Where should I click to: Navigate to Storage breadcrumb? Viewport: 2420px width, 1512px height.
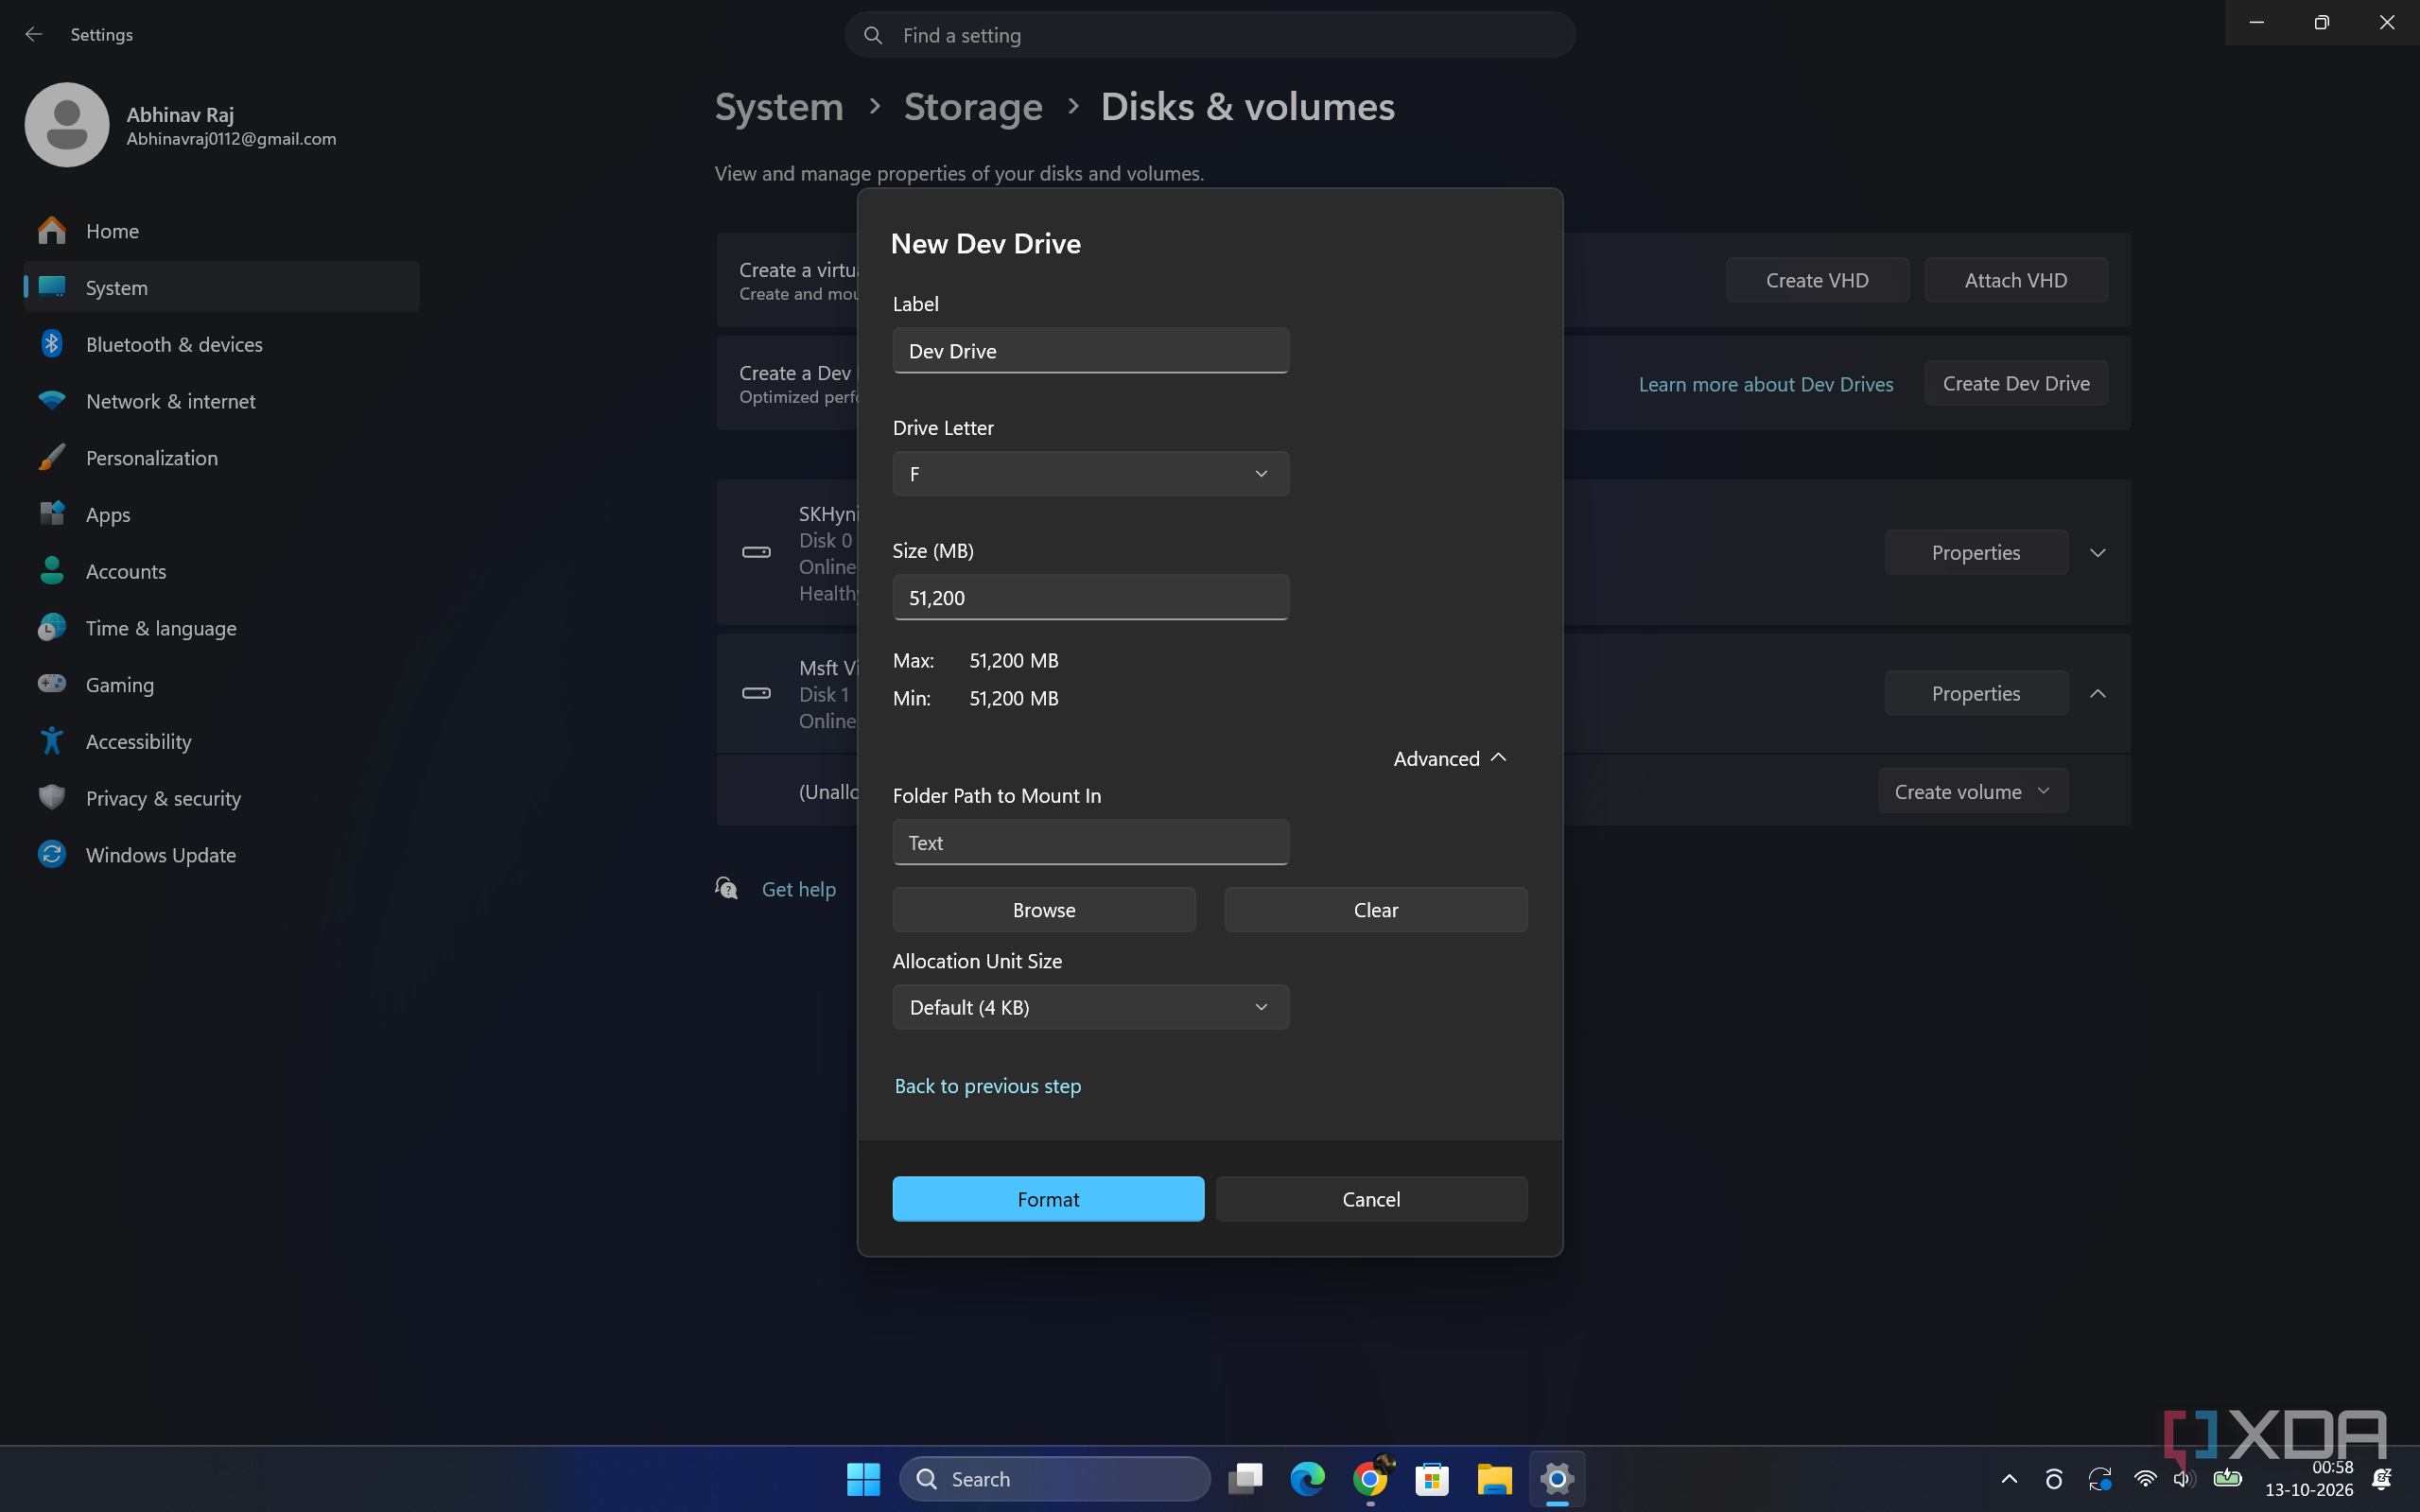[x=973, y=106]
